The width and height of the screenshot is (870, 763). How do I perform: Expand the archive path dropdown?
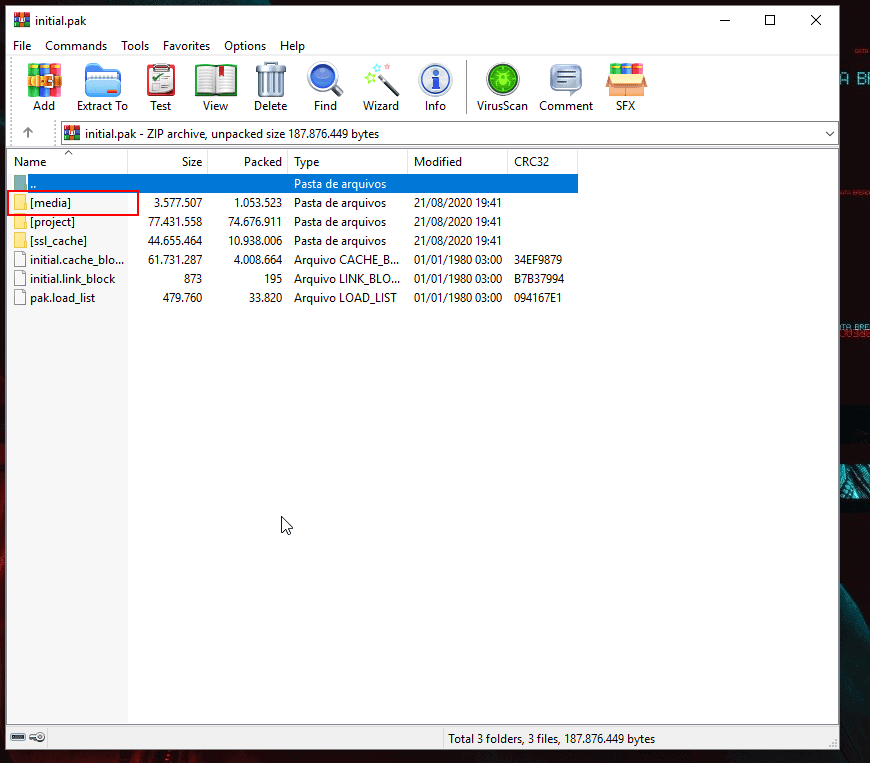[x=830, y=134]
